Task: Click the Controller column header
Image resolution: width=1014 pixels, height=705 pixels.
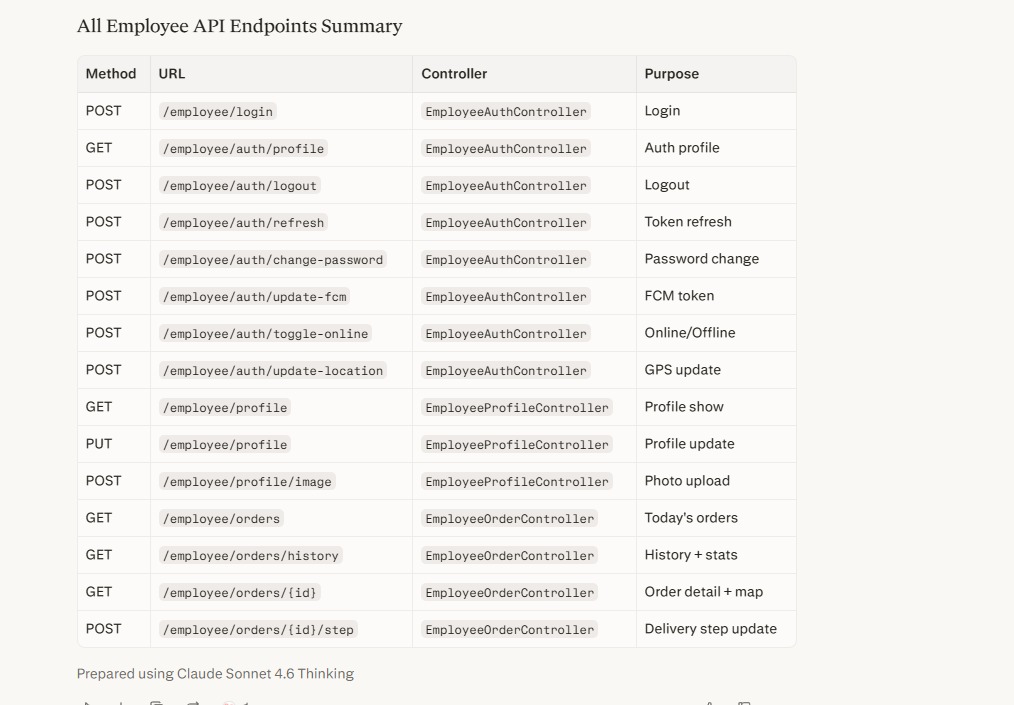Action: (454, 74)
